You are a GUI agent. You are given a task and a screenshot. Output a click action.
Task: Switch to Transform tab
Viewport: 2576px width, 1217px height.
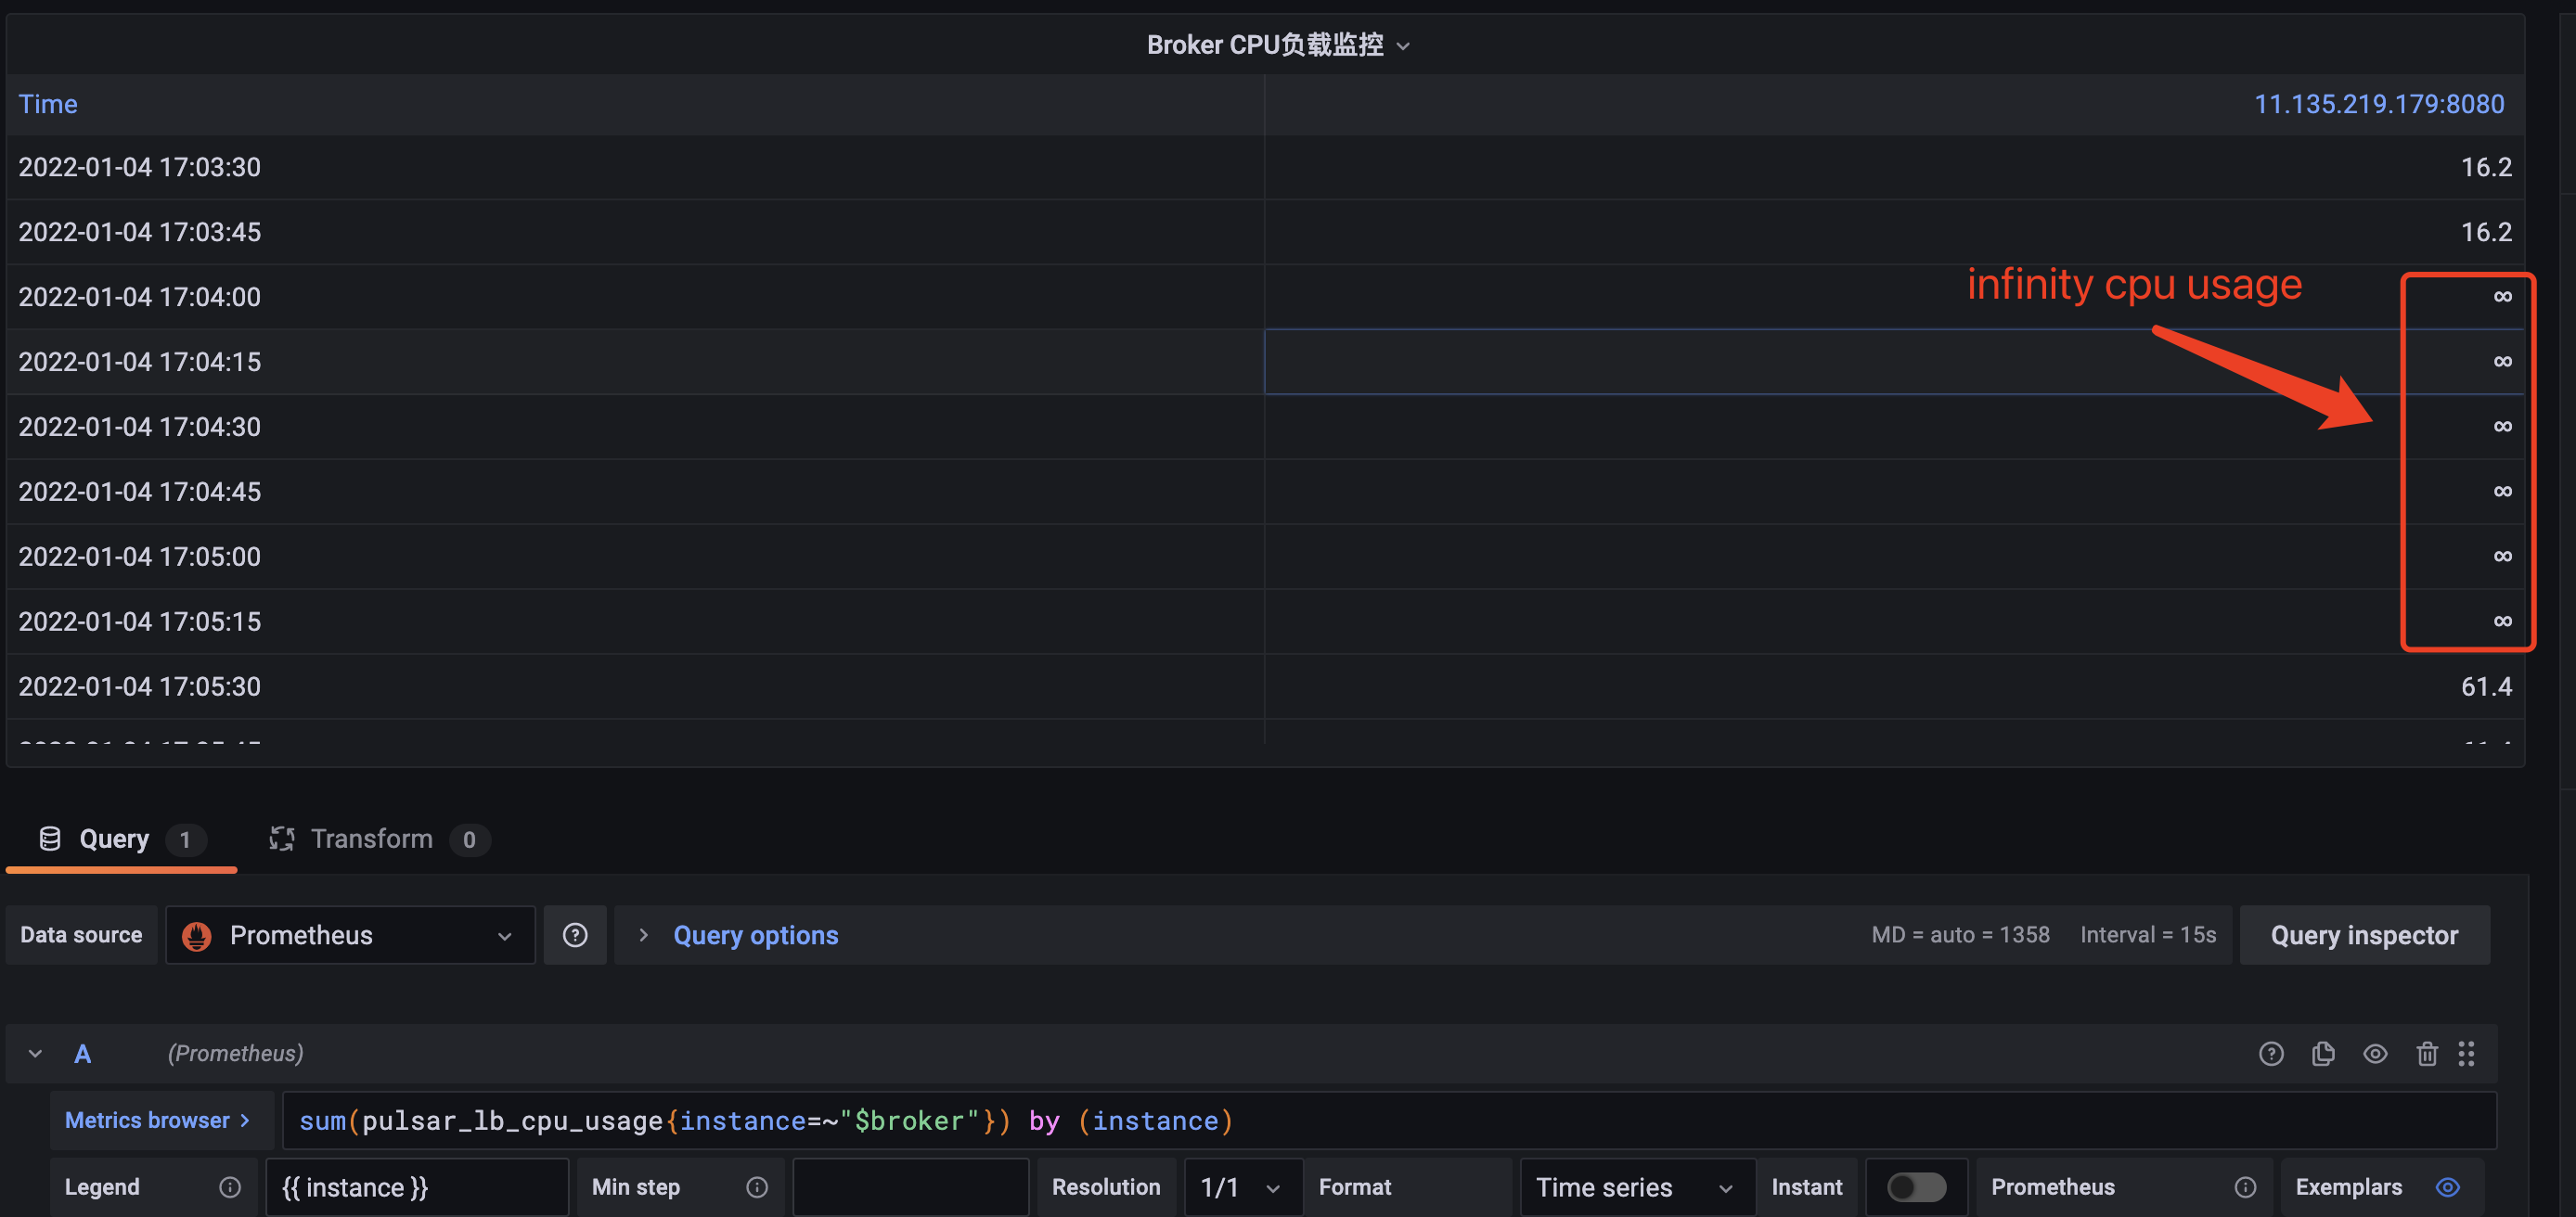click(371, 839)
